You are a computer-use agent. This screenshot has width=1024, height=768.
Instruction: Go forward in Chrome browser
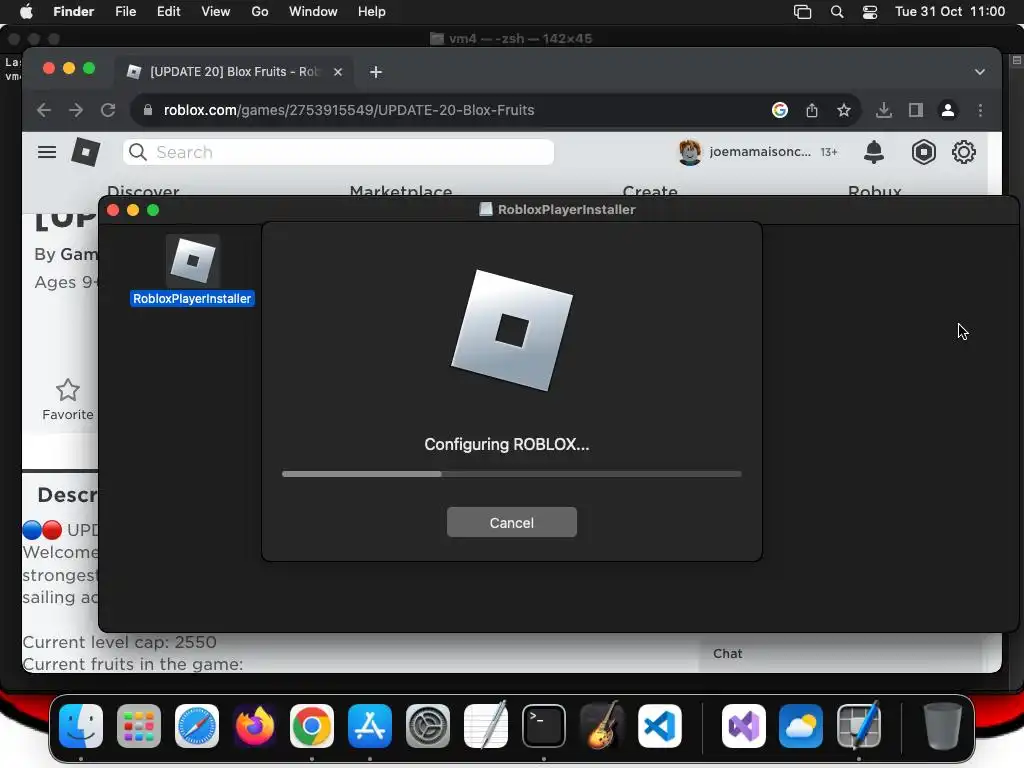(76, 110)
